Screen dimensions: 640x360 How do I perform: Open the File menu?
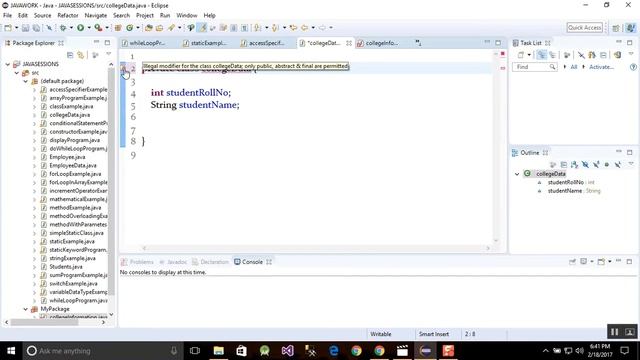pos(7,15)
